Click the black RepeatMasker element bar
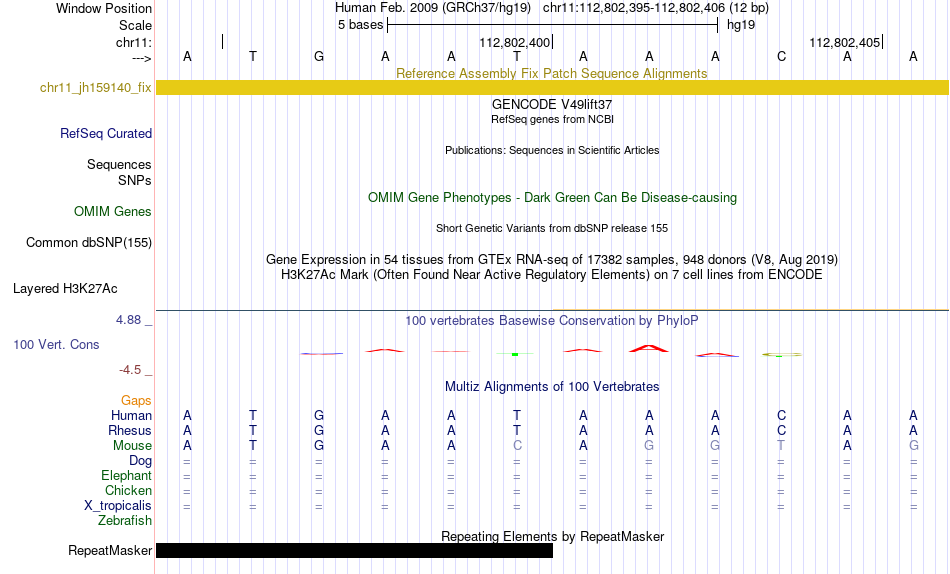950x574 pixels. (354, 550)
